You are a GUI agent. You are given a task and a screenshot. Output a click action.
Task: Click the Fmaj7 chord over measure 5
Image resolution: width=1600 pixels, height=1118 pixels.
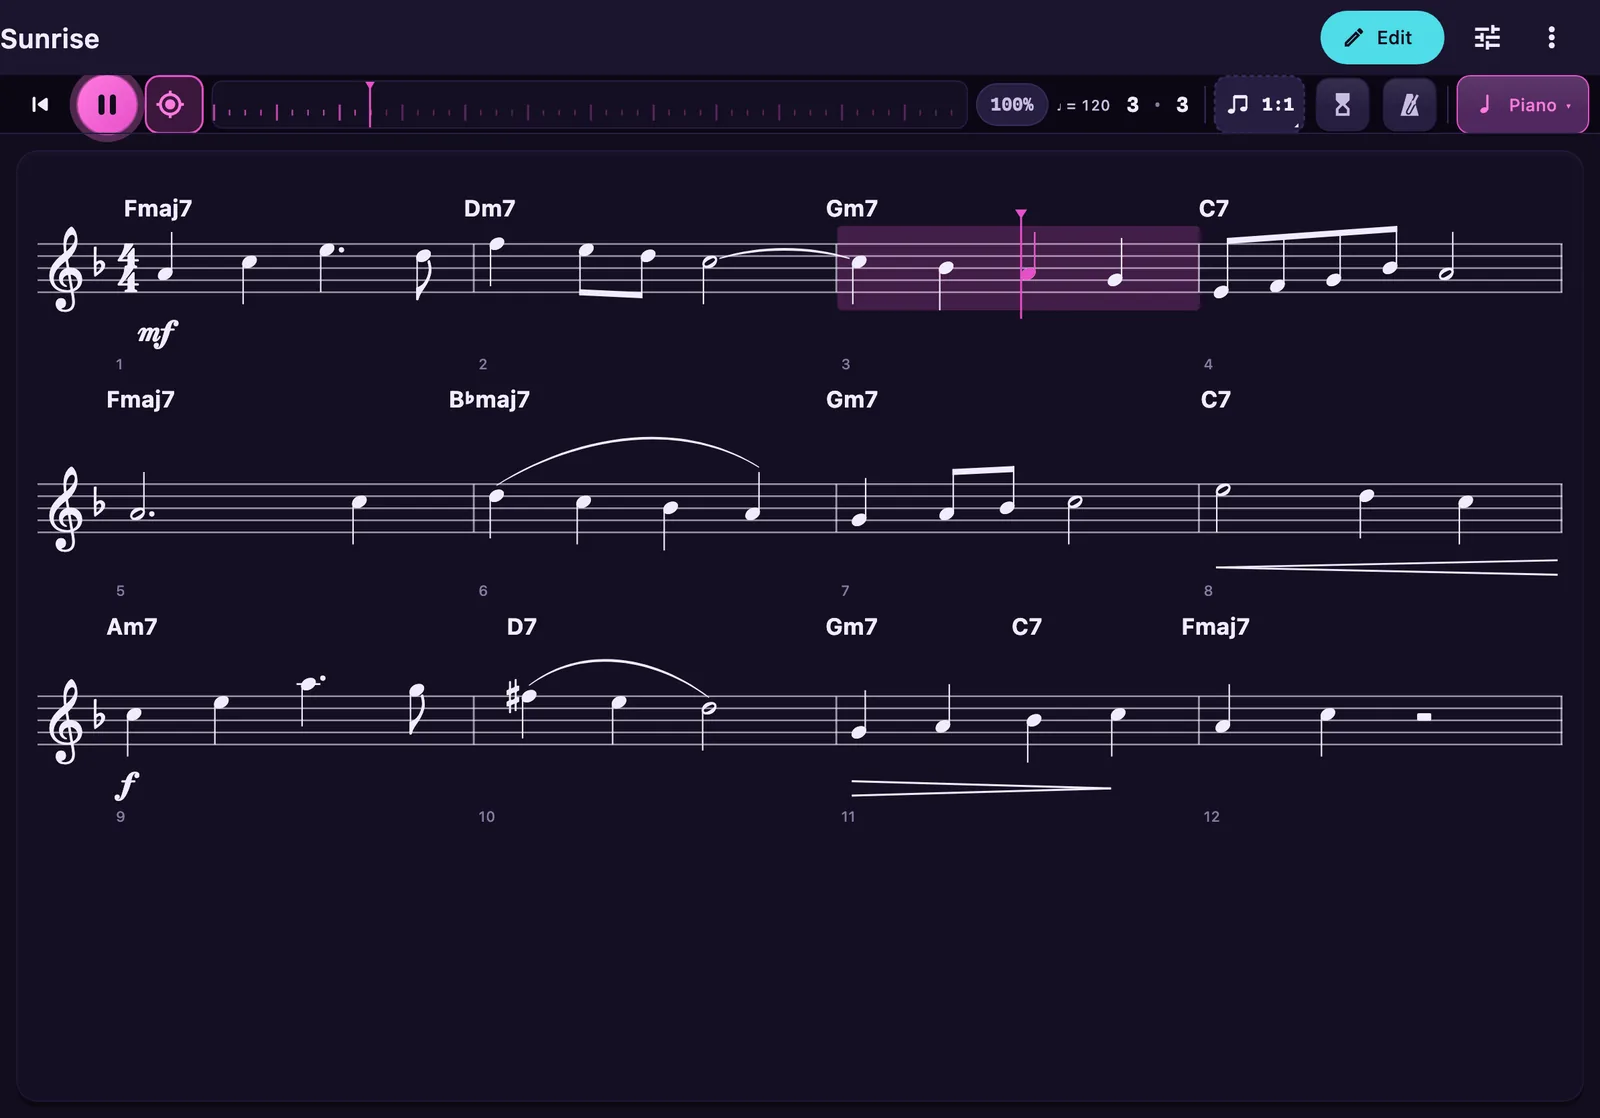click(x=140, y=399)
